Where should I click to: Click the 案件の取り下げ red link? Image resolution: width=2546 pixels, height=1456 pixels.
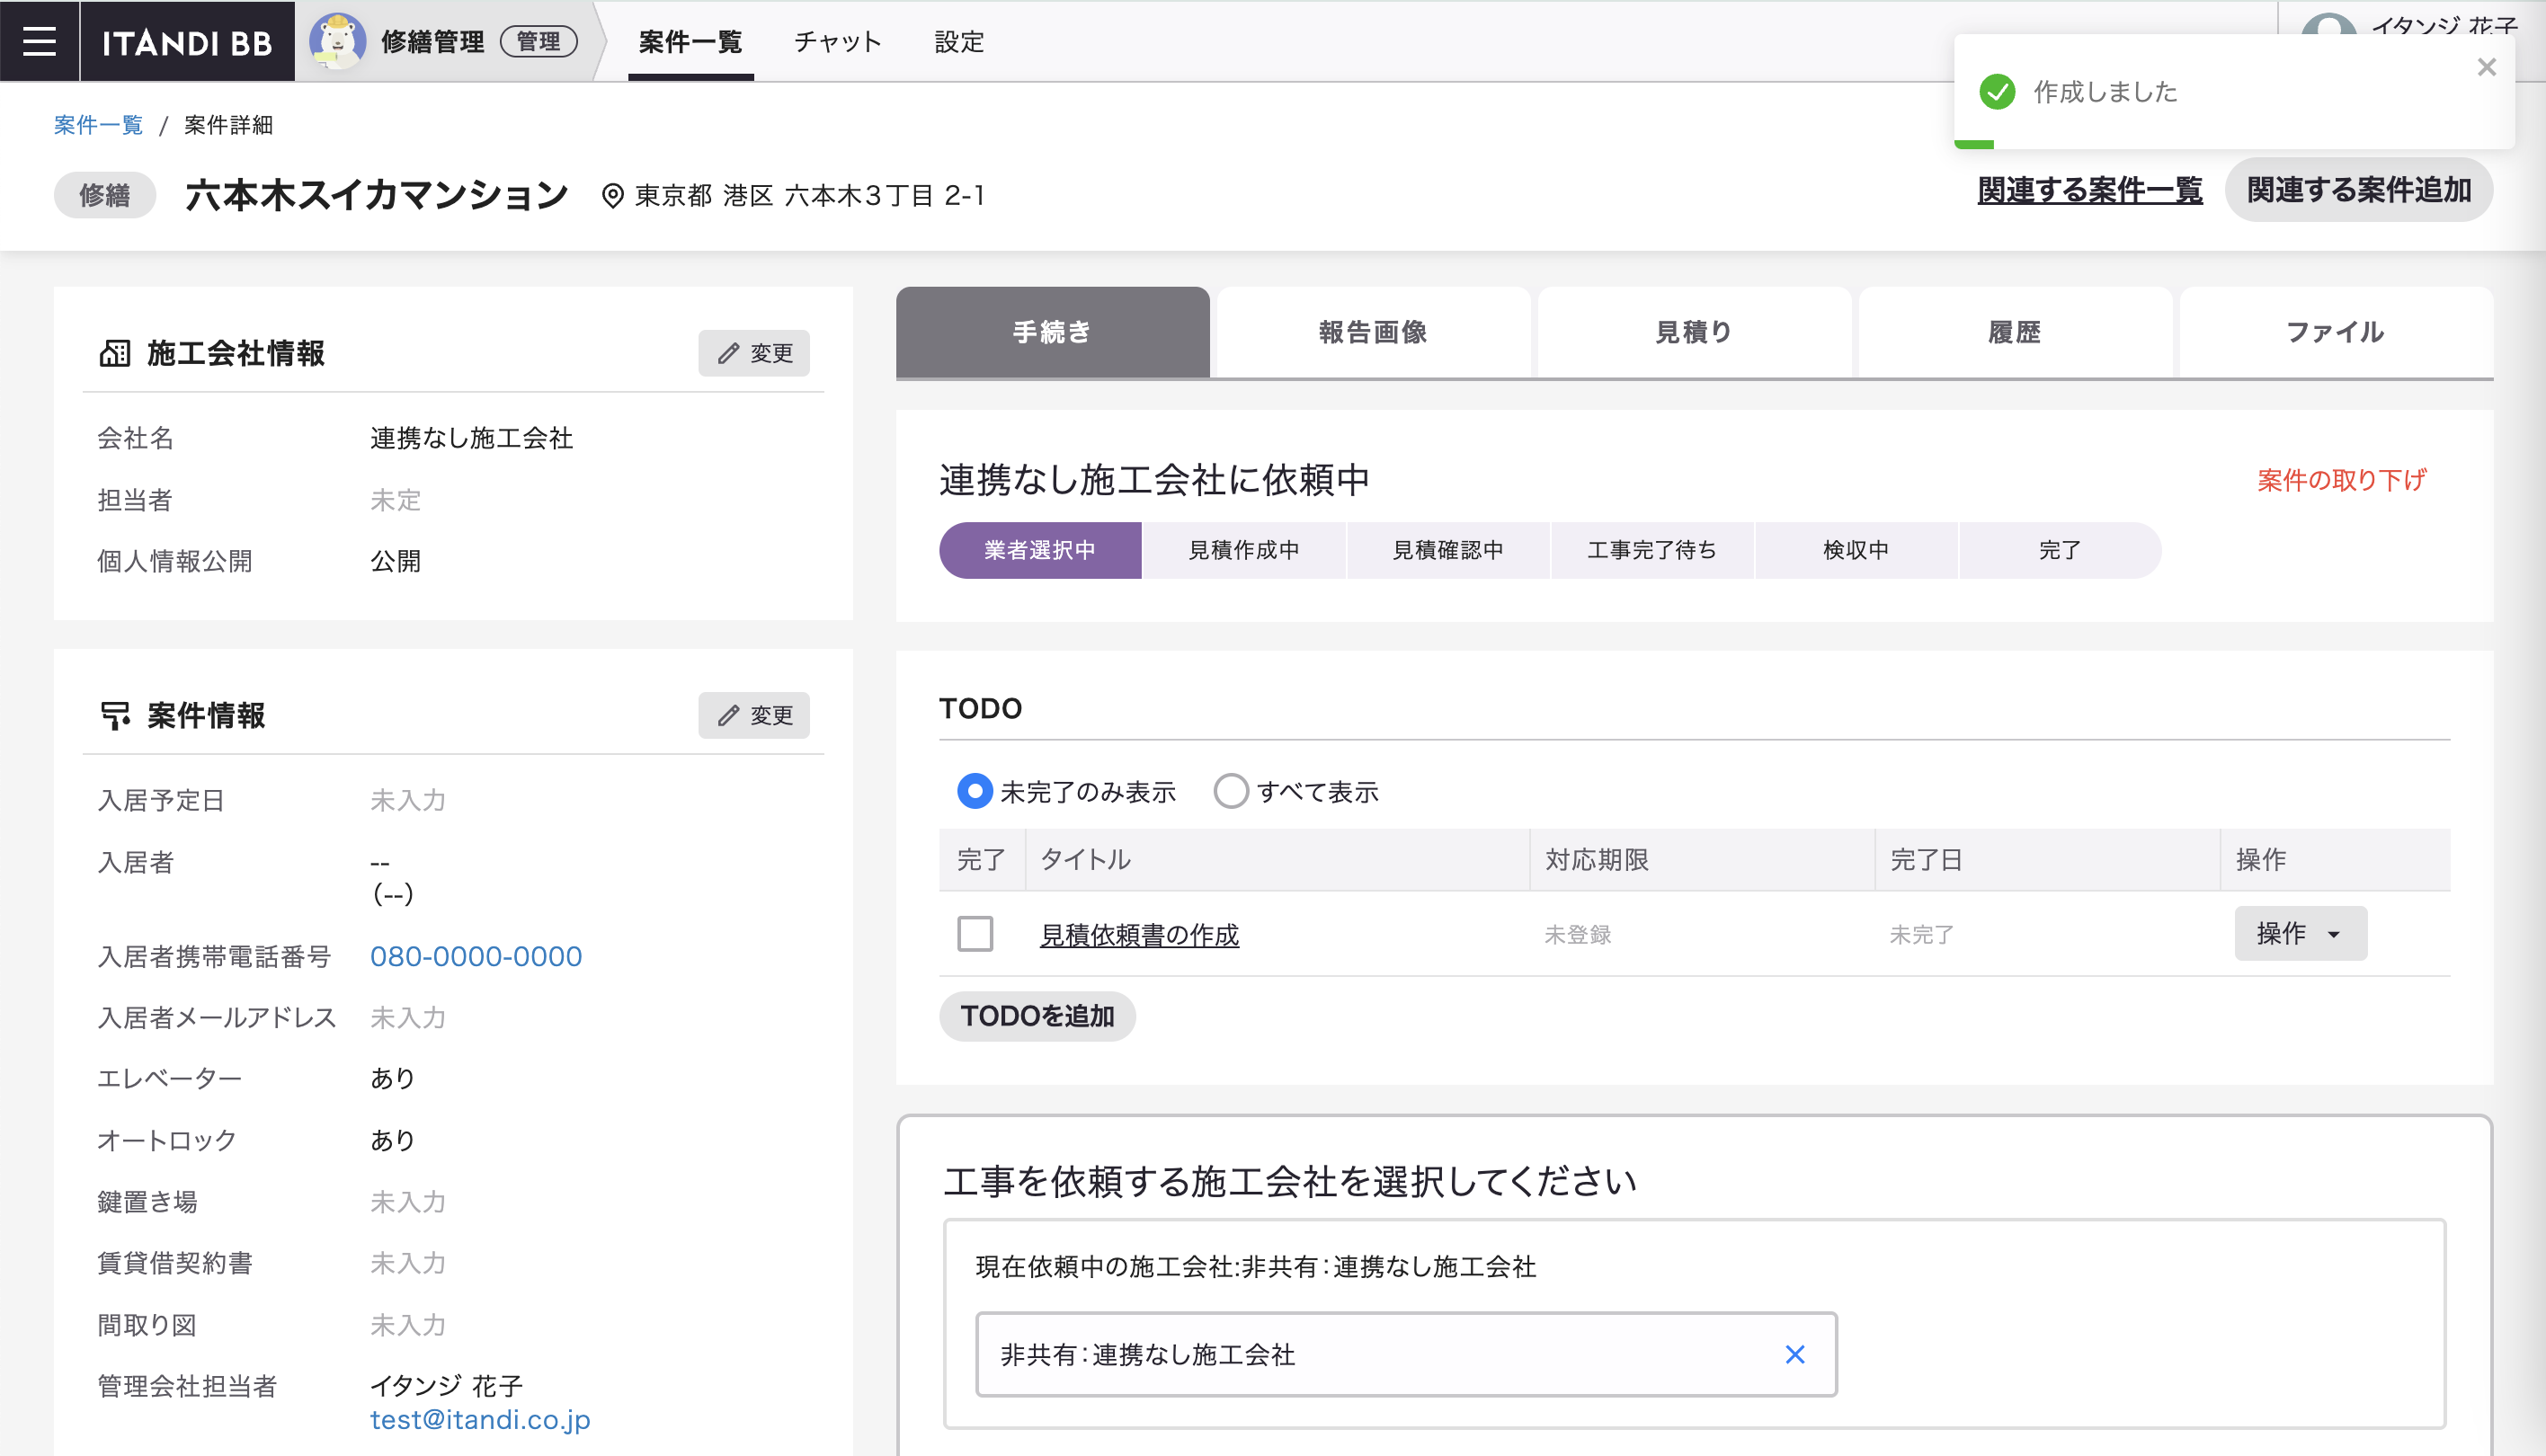click(2340, 480)
